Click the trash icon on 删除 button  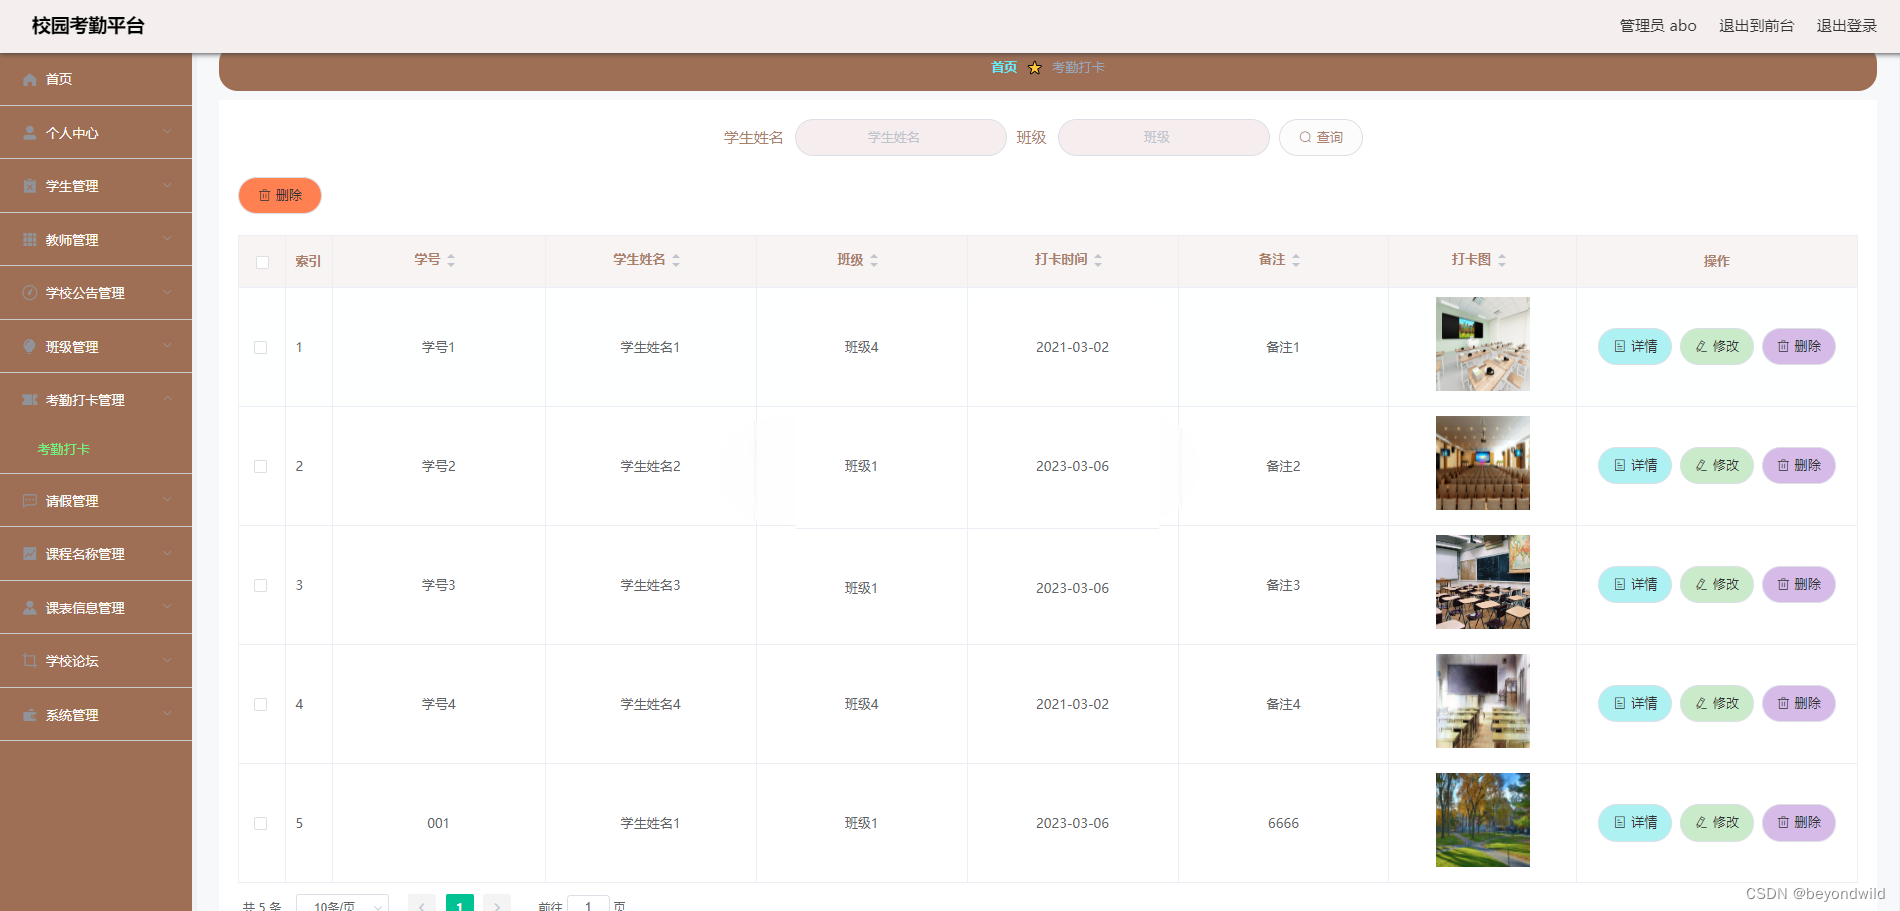pos(264,195)
